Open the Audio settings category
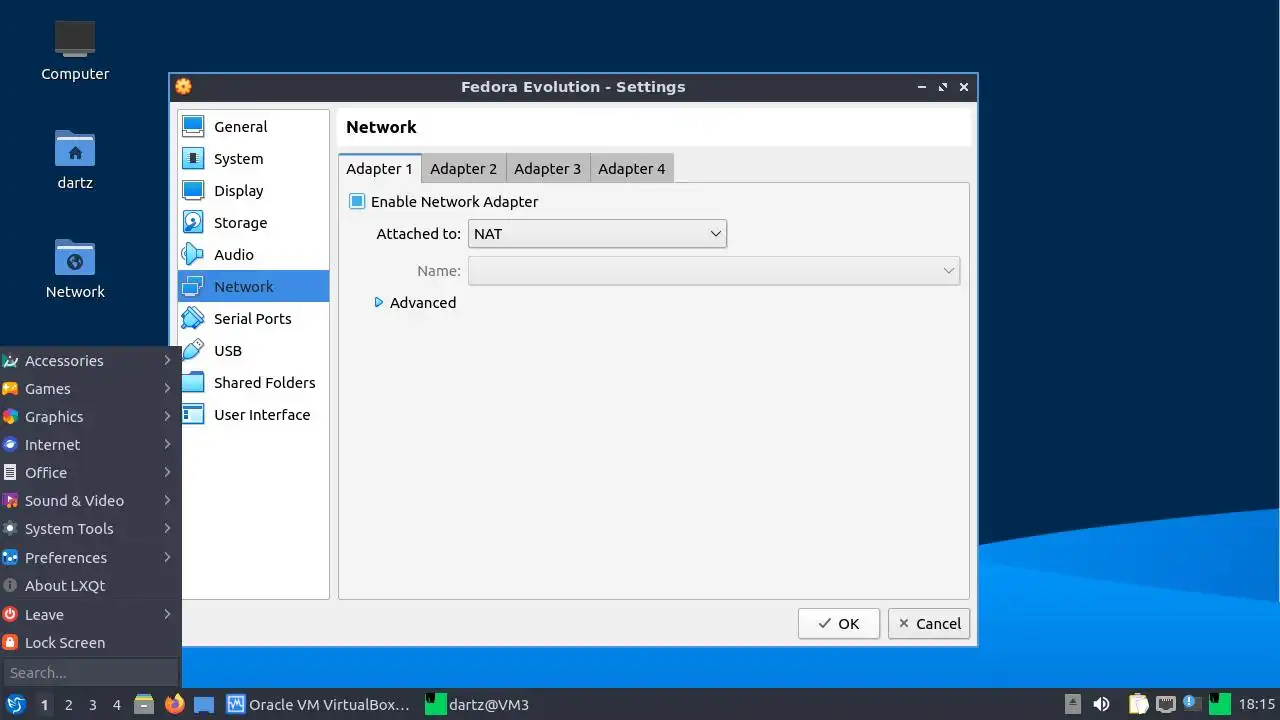This screenshot has width=1280, height=720. [253, 255]
